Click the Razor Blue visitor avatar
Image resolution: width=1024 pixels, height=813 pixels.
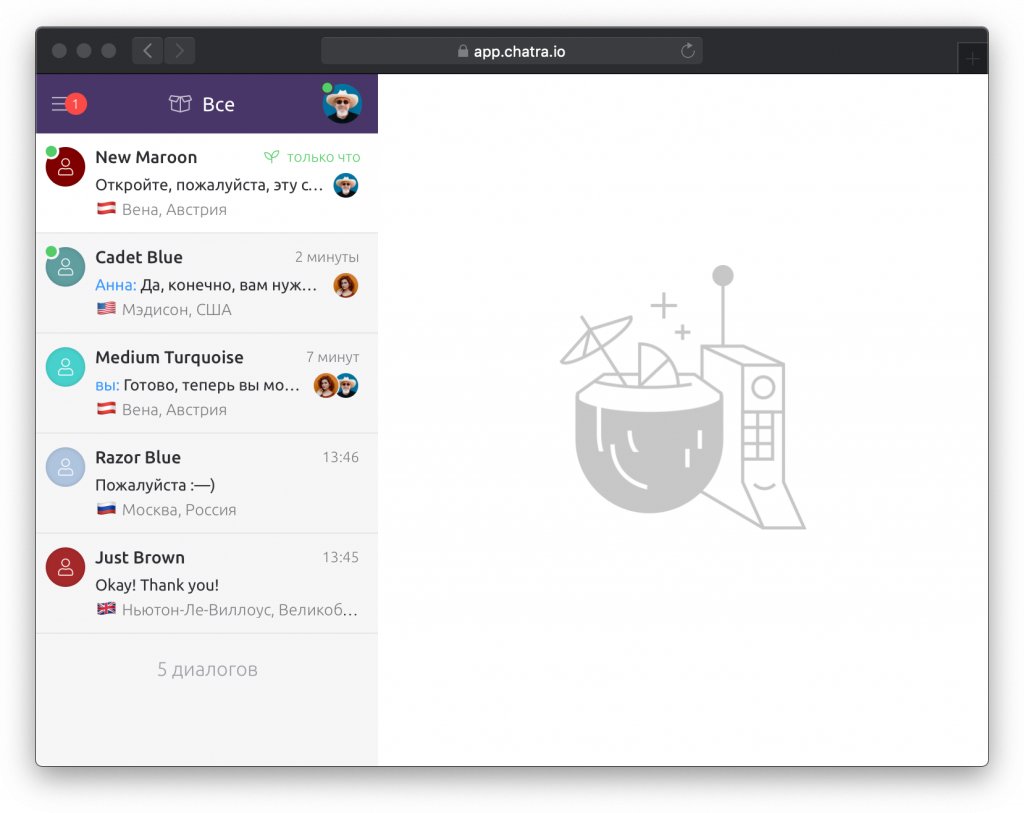pos(65,467)
